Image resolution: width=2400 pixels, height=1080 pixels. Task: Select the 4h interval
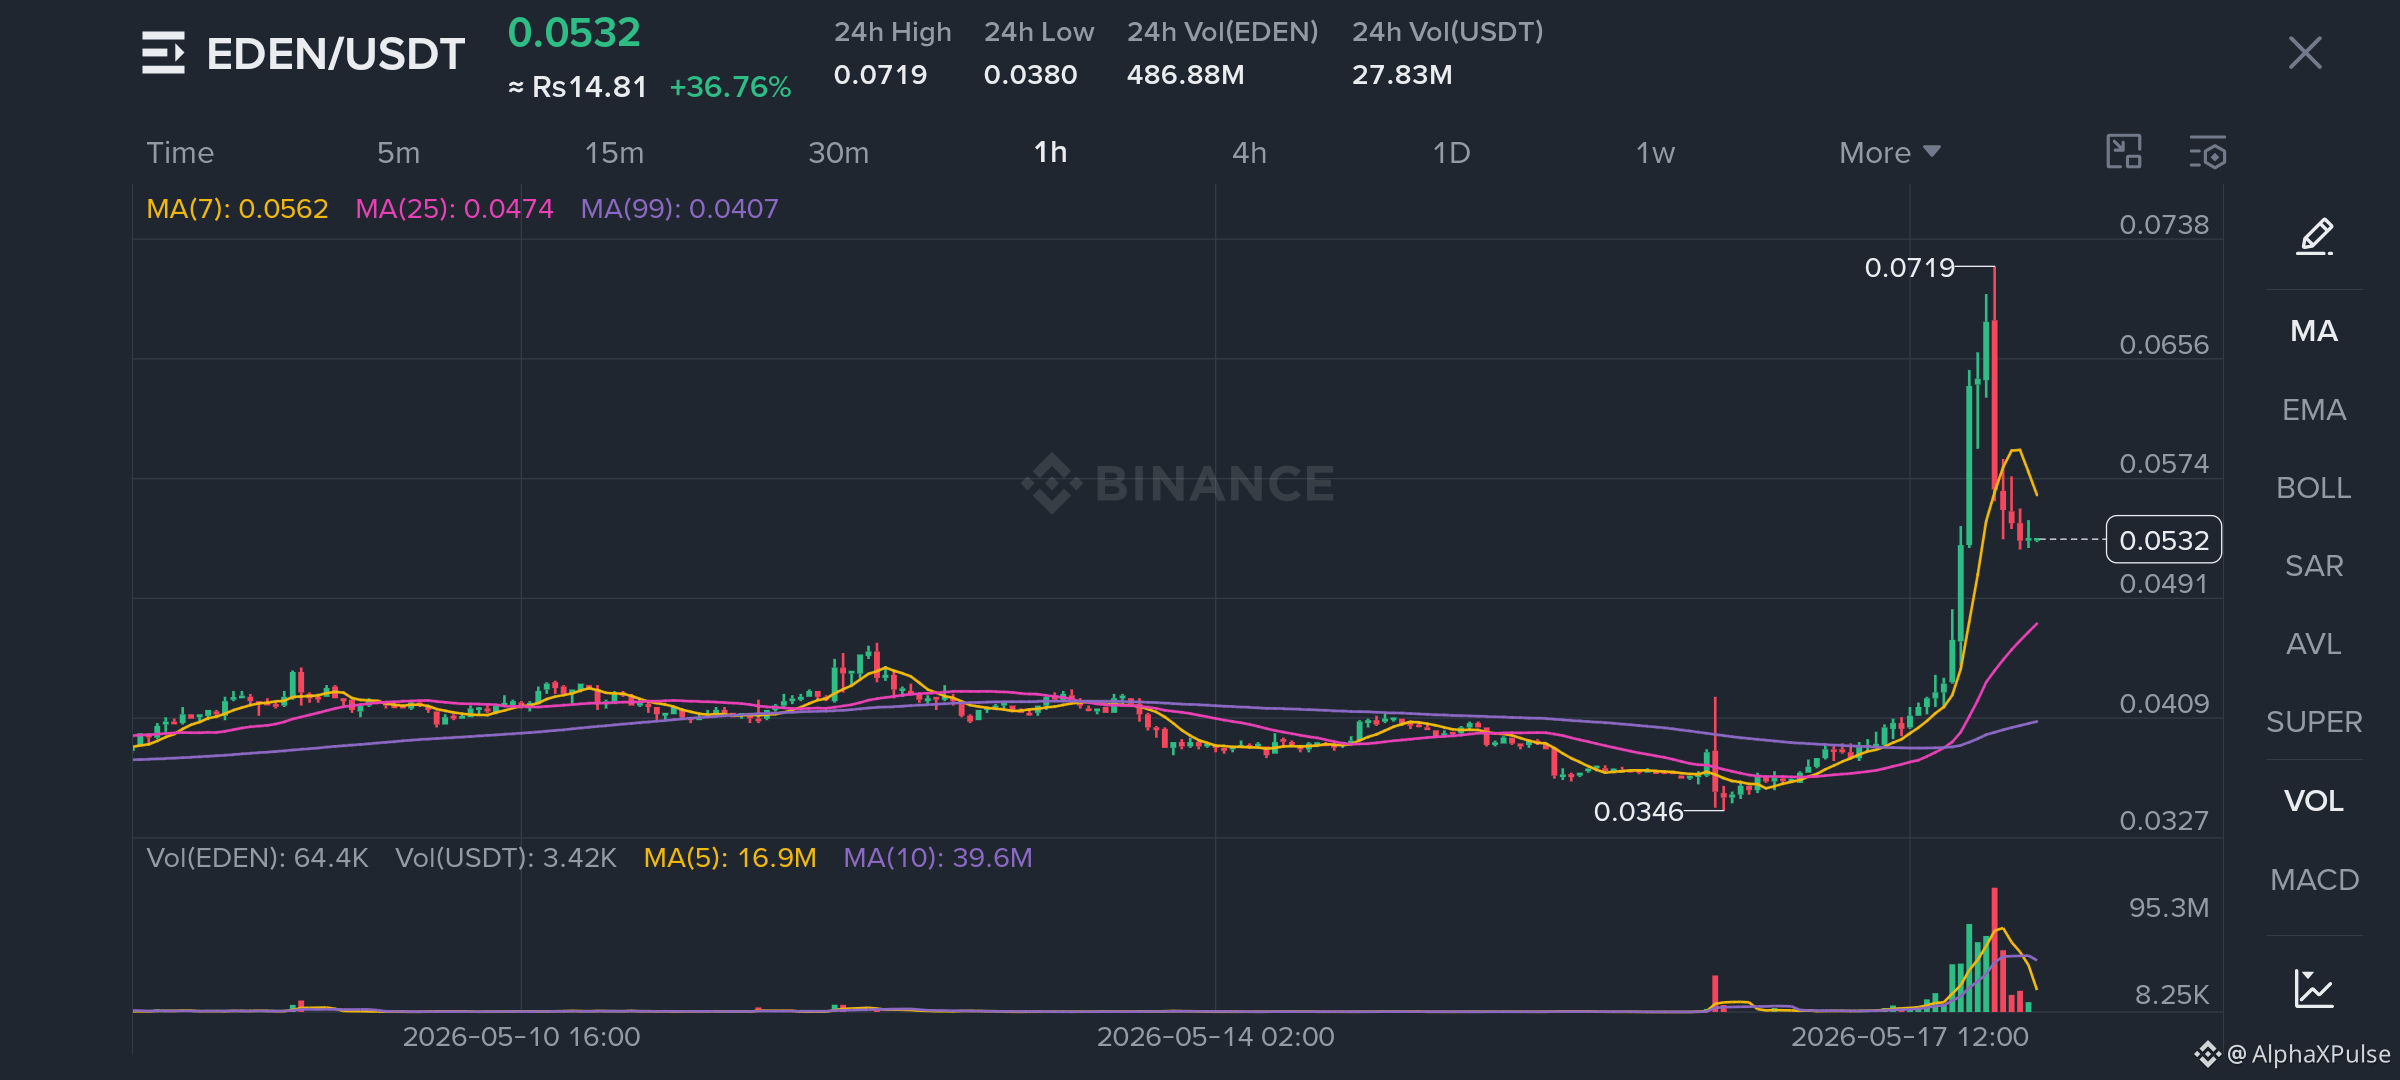(x=1249, y=153)
